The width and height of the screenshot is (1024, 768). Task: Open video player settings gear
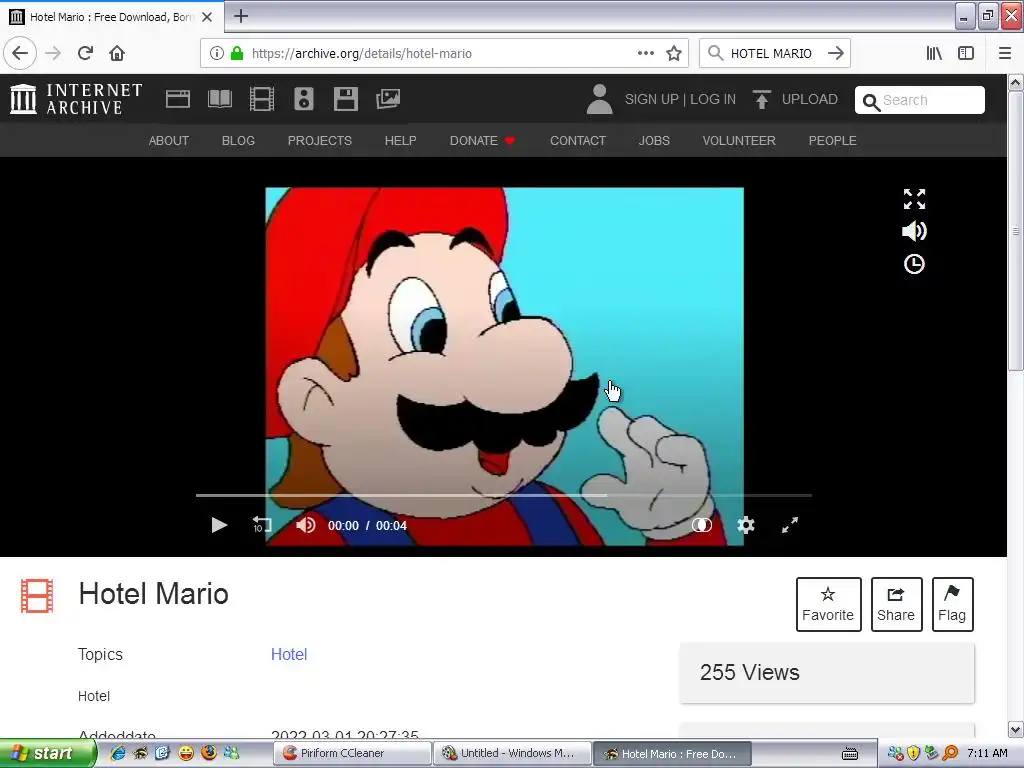pos(746,525)
